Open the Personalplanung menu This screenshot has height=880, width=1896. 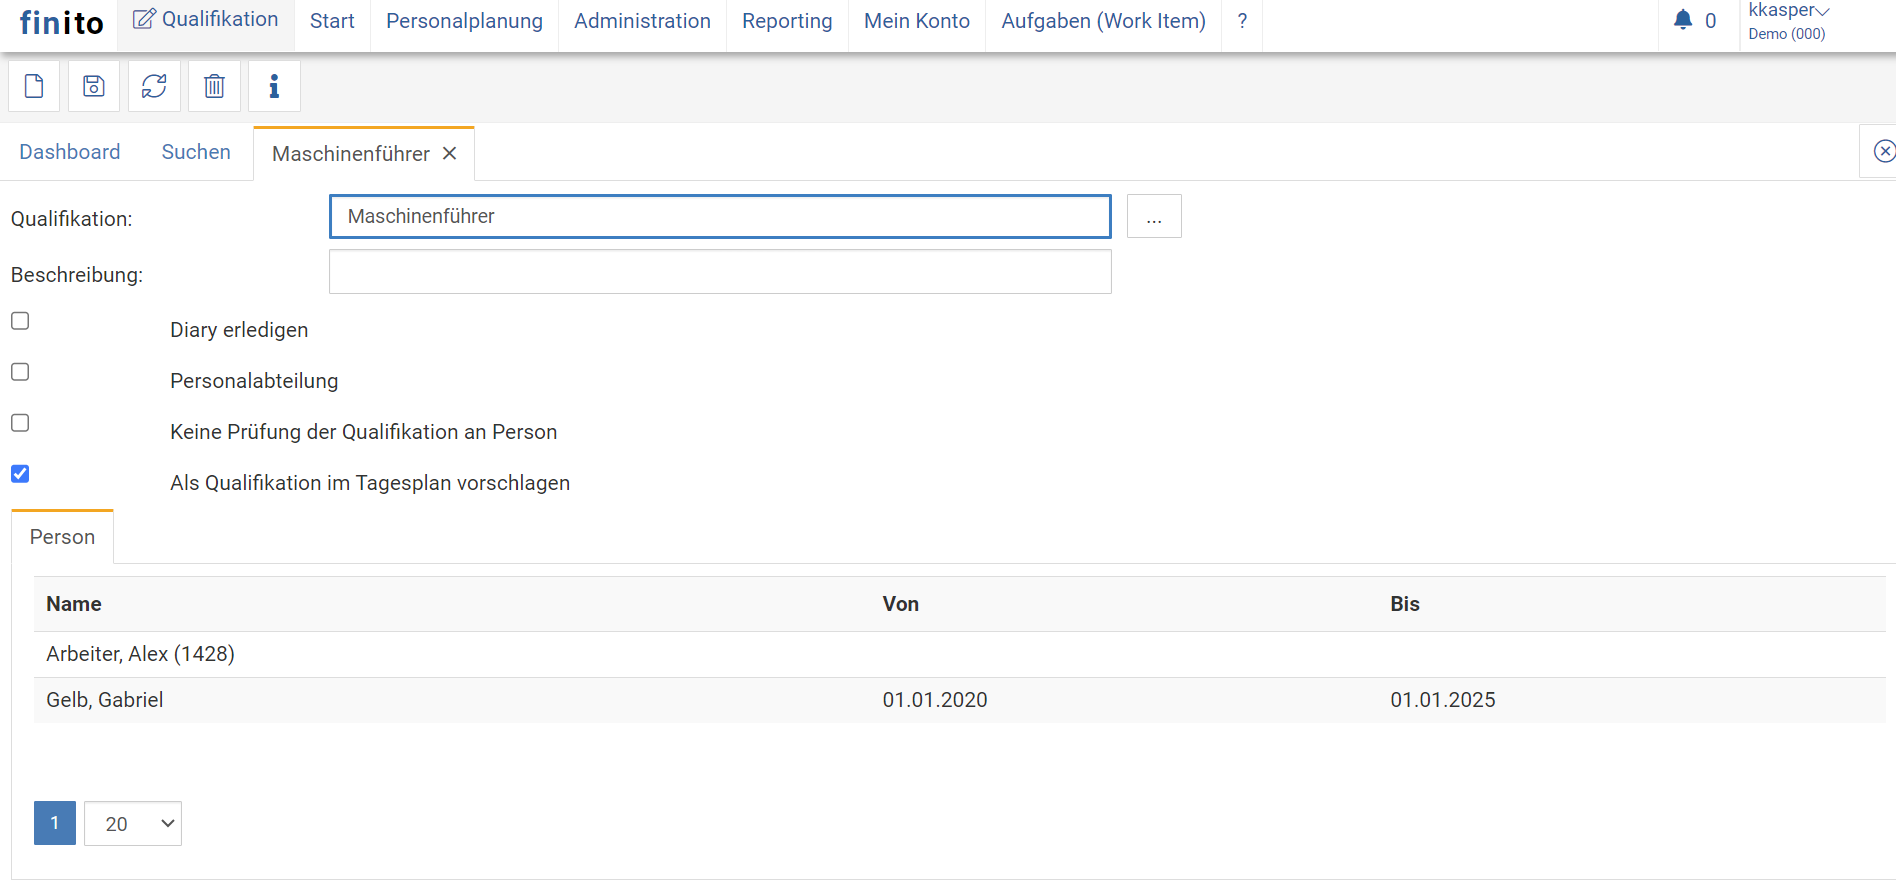coord(464,21)
